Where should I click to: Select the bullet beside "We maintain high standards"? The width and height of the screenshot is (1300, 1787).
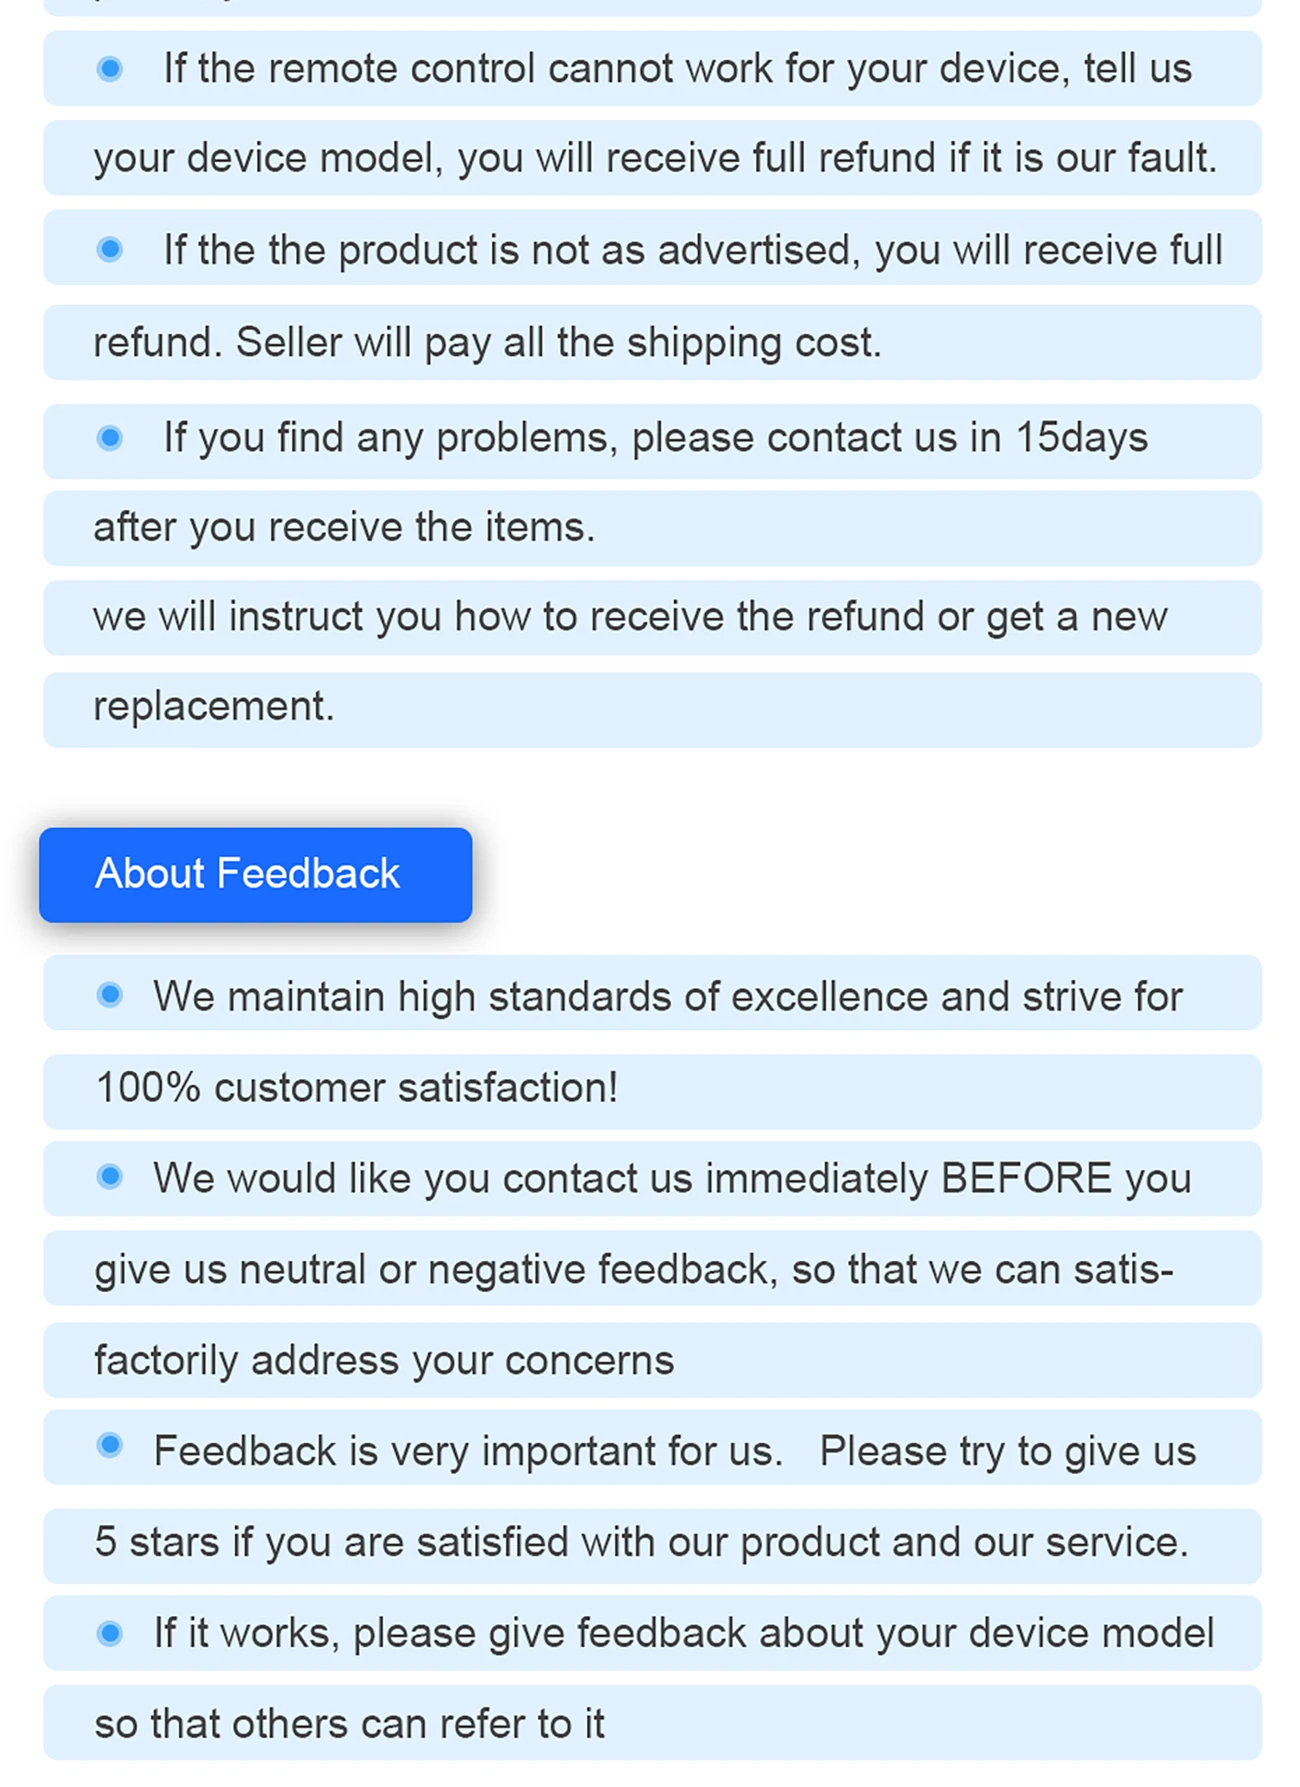(x=110, y=995)
